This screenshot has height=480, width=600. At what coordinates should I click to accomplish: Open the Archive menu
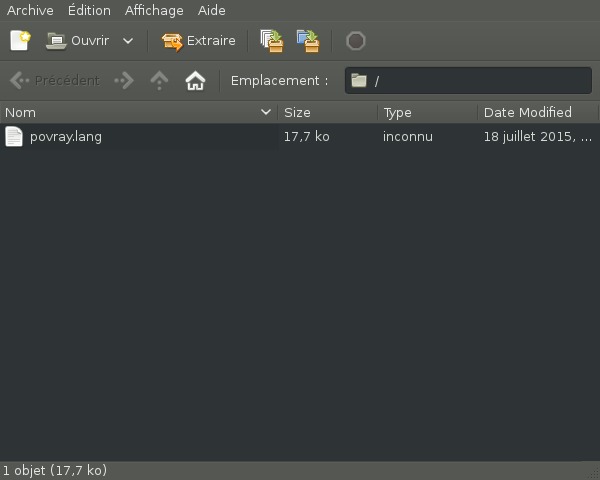(x=30, y=10)
